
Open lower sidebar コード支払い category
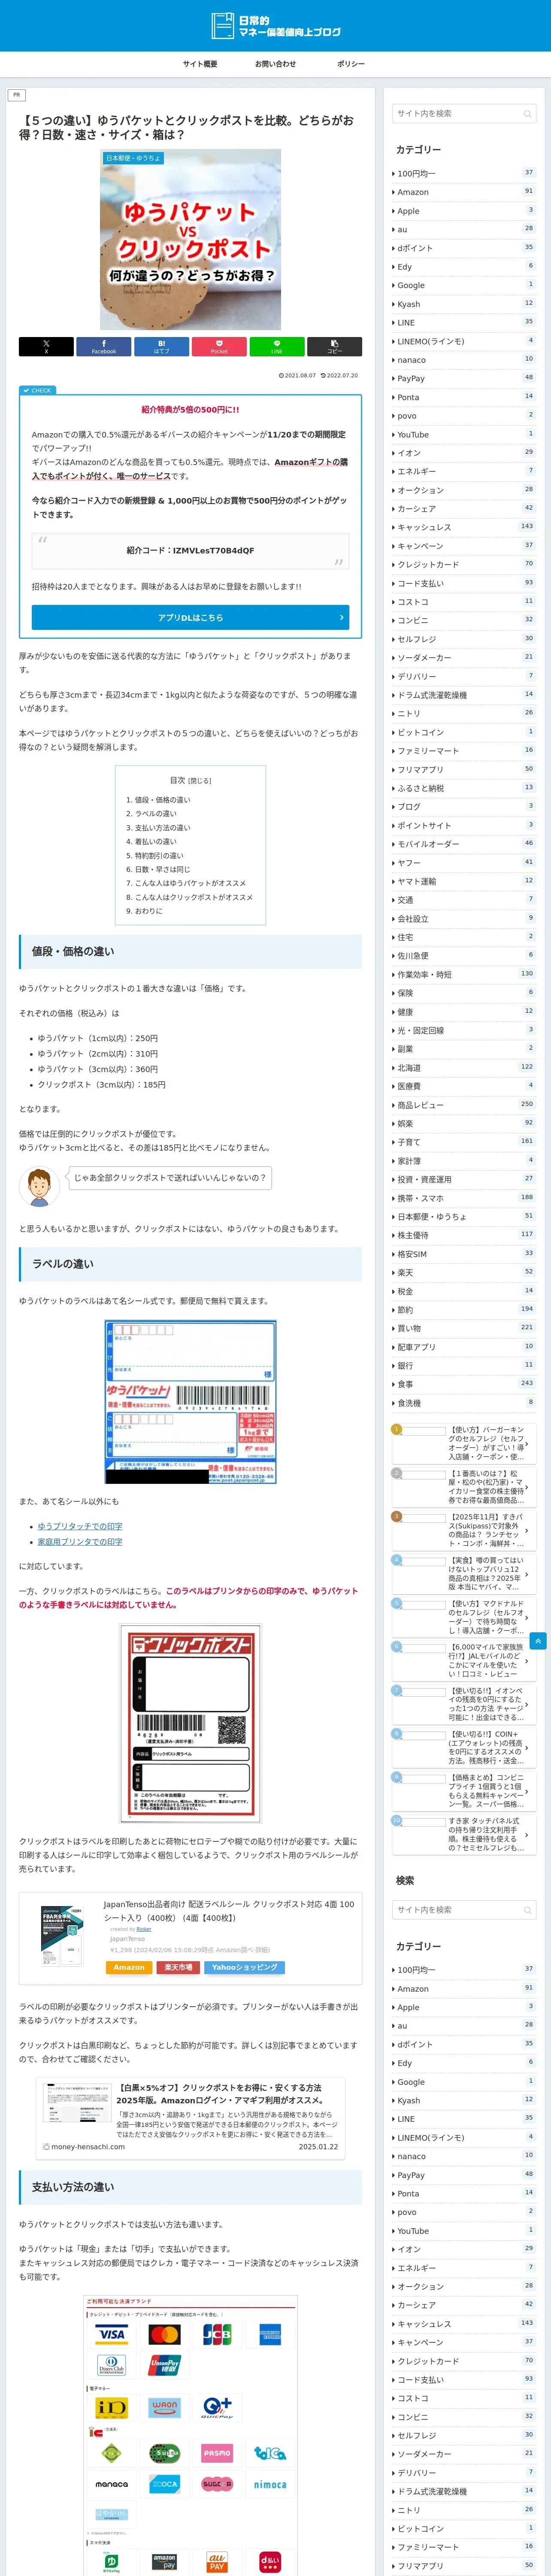[x=464, y=2380]
